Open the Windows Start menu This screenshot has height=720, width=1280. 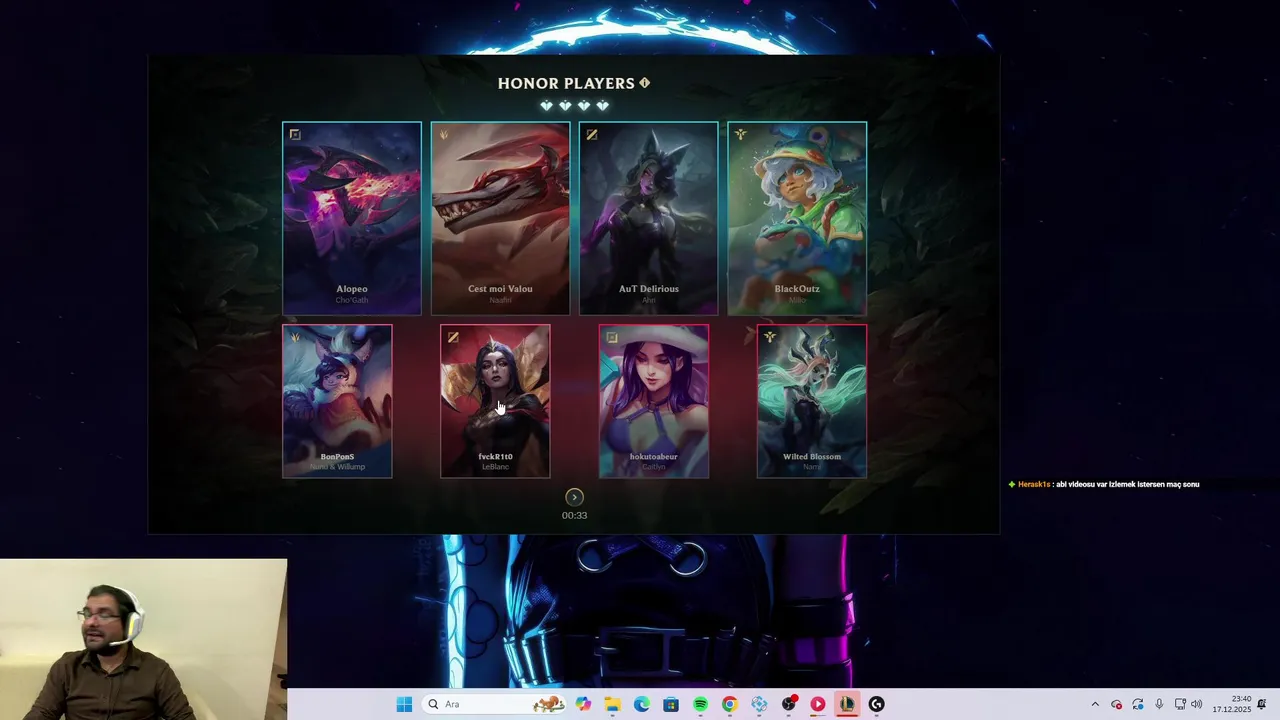pyautogui.click(x=404, y=704)
